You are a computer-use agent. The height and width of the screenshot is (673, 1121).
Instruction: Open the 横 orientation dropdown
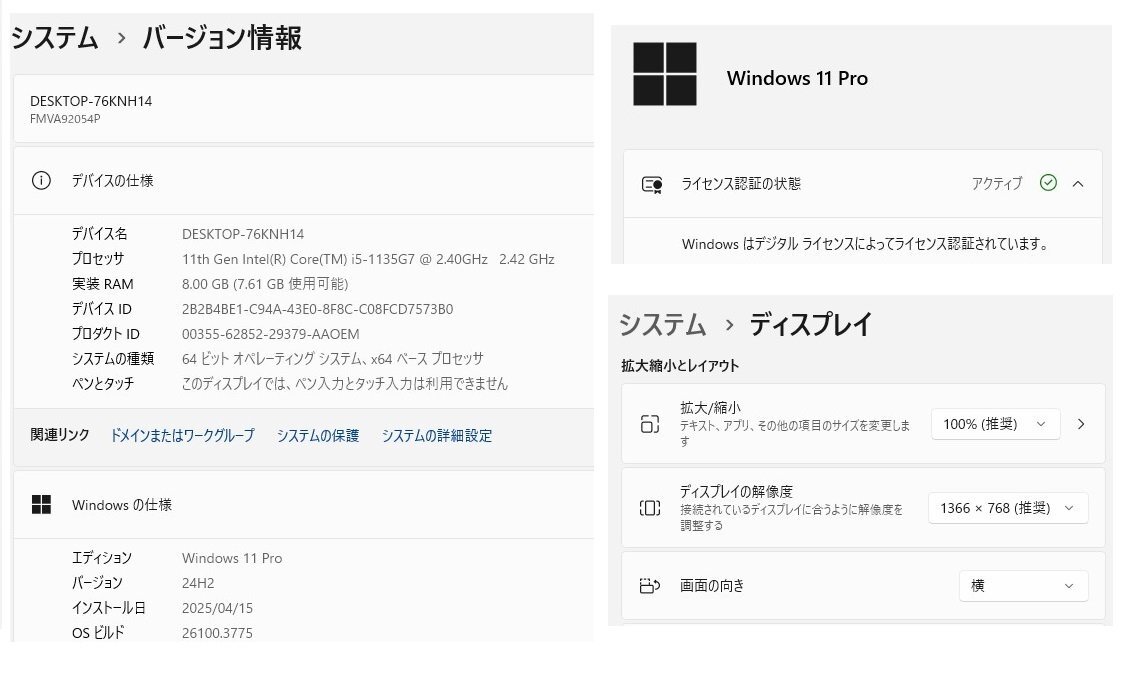point(1023,586)
